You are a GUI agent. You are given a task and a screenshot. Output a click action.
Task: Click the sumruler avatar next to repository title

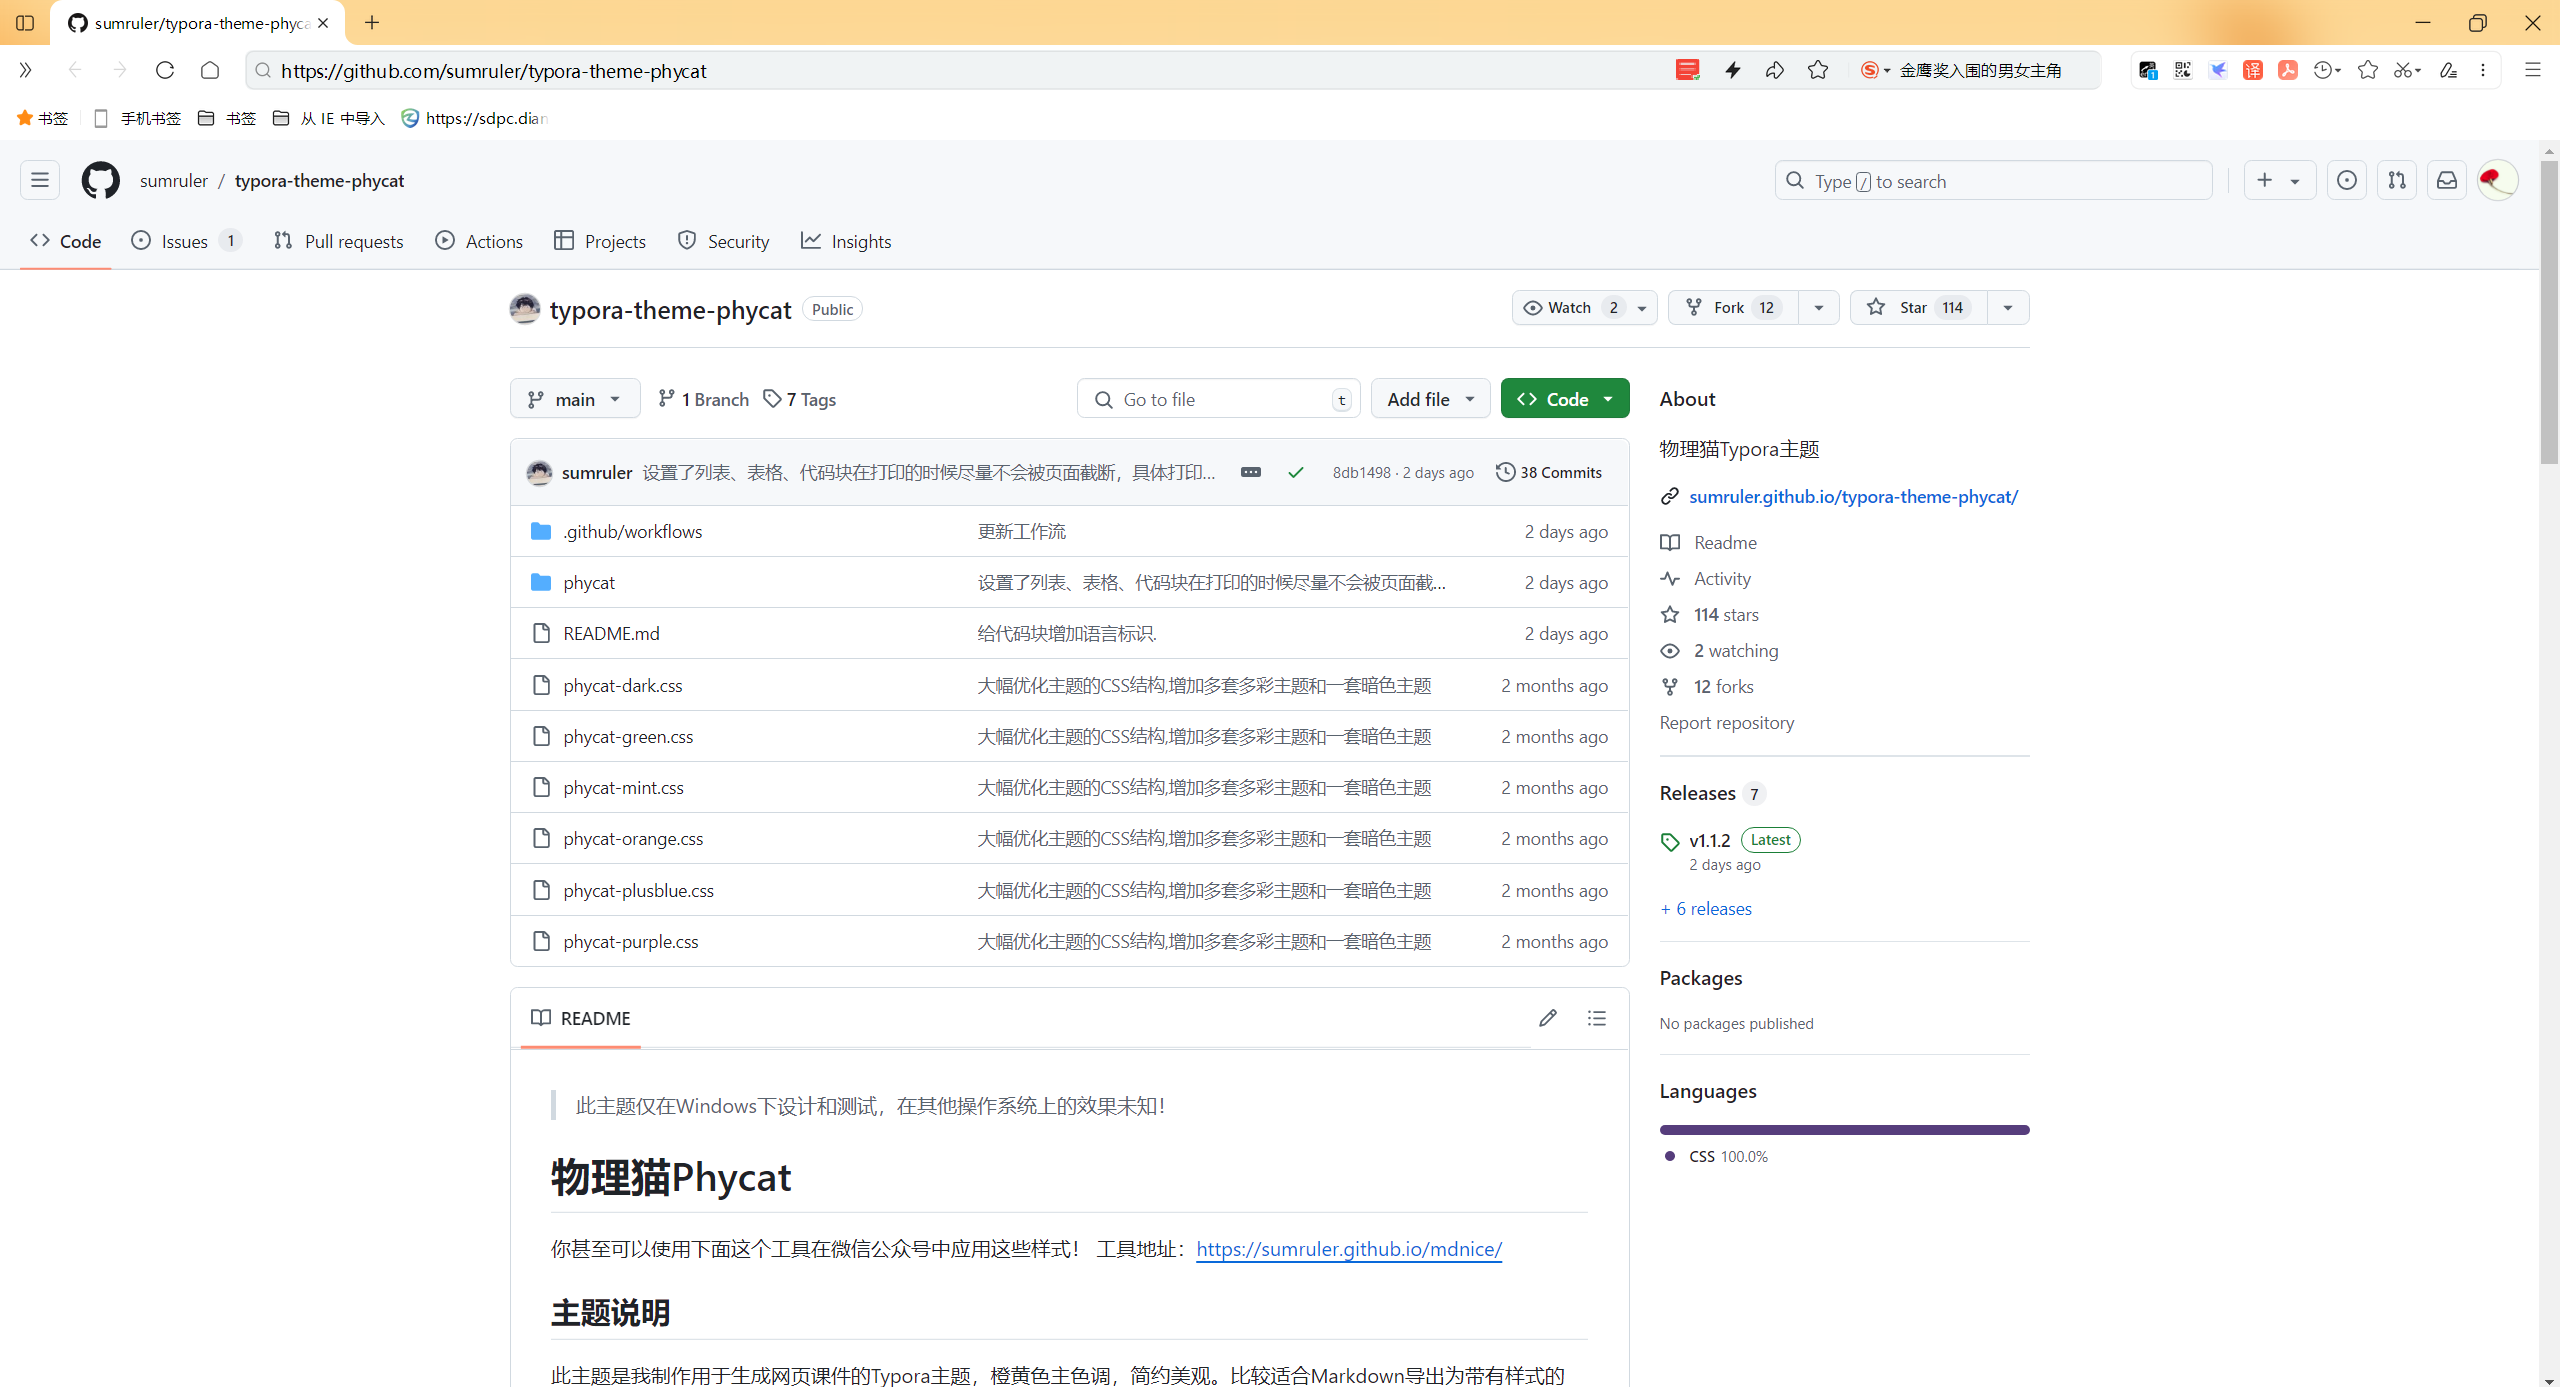pyautogui.click(x=525, y=309)
